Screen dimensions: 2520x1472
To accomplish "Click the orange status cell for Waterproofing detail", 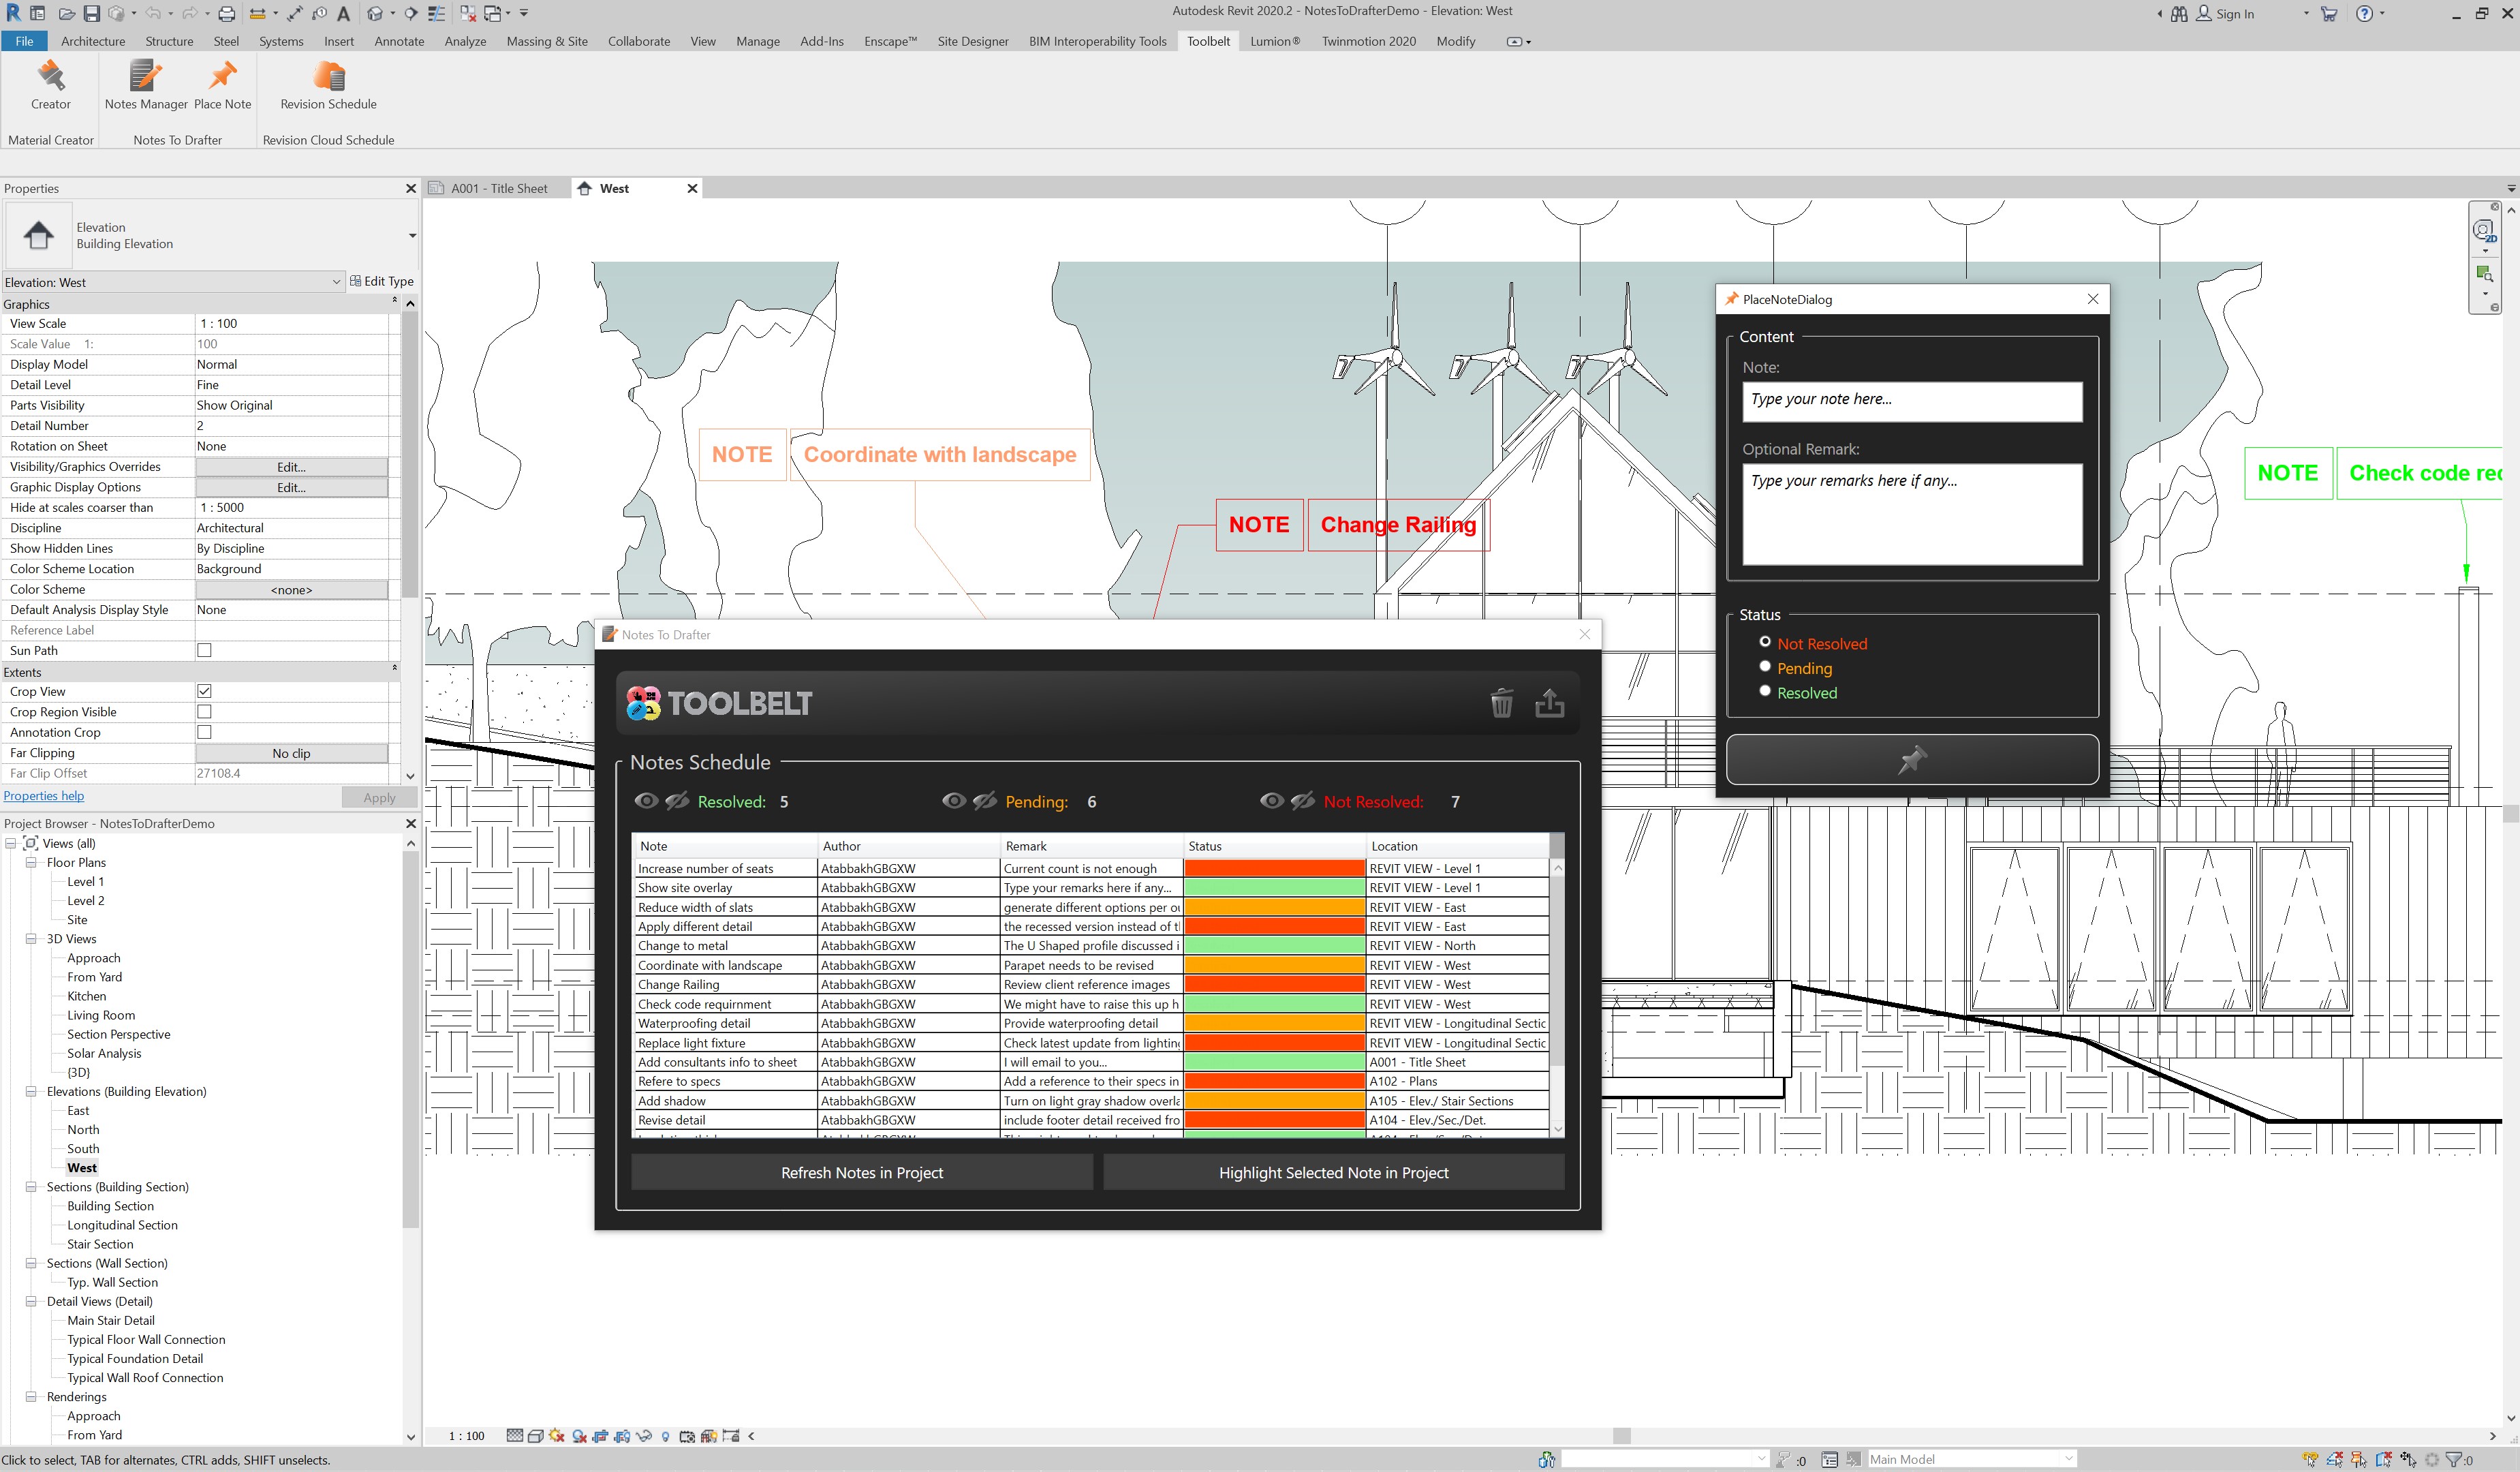I will pyautogui.click(x=1274, y=1023).
